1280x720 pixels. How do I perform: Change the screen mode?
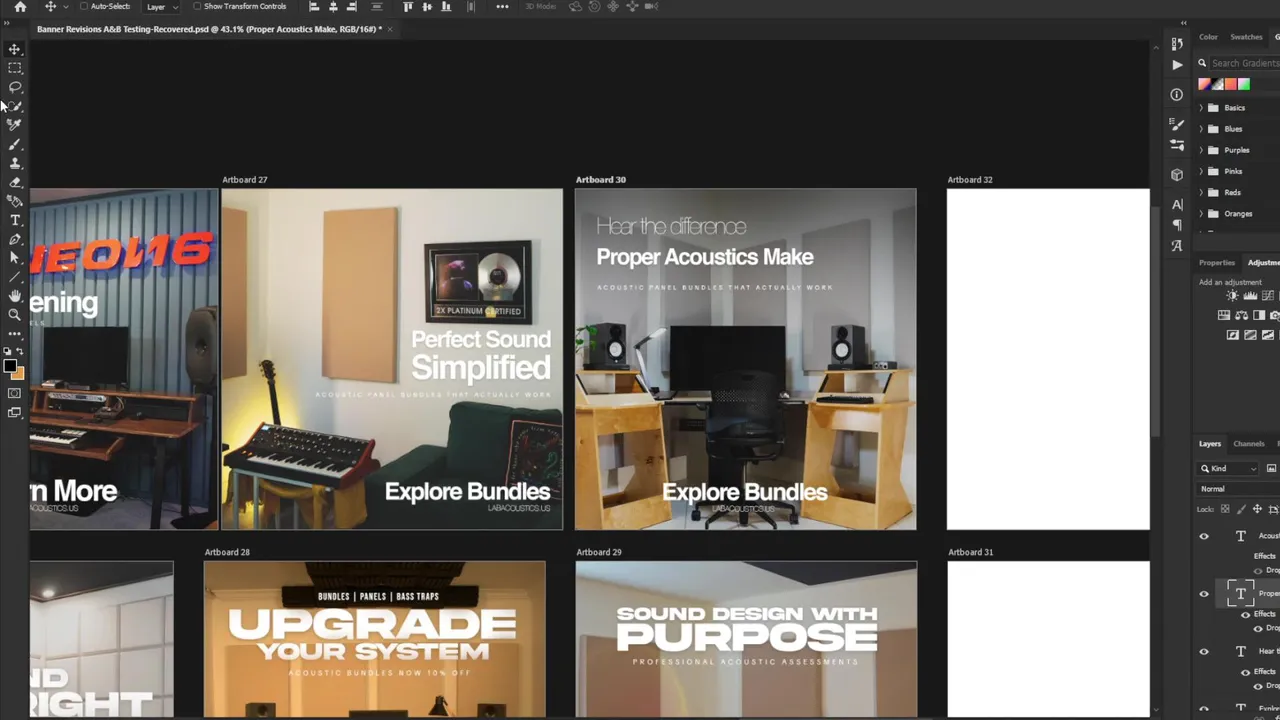point(15,412)
